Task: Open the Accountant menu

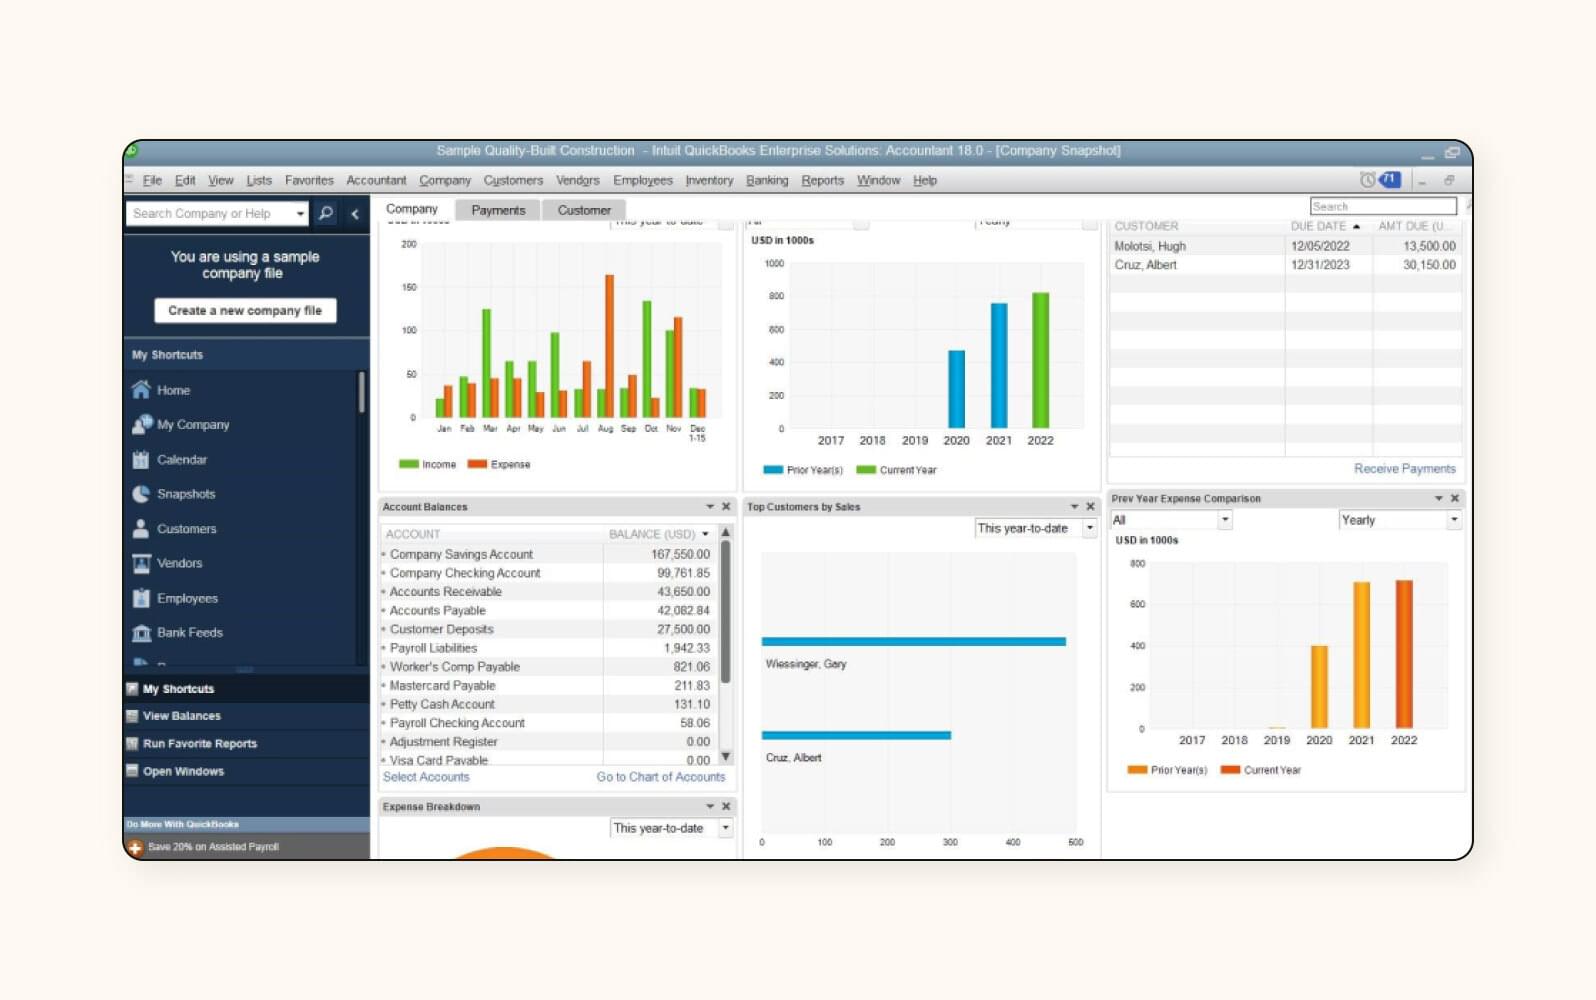Action: pyautogui.click(x=376, y=180)
